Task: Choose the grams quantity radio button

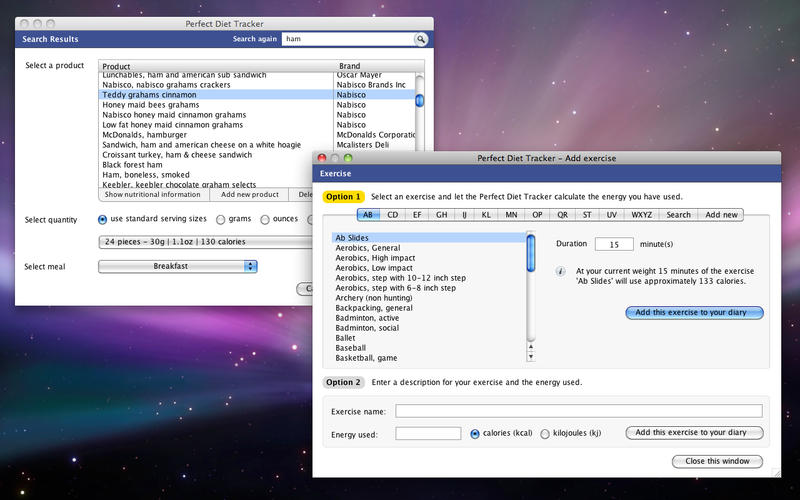Action: pyautogui.click(x=221, y=219)
